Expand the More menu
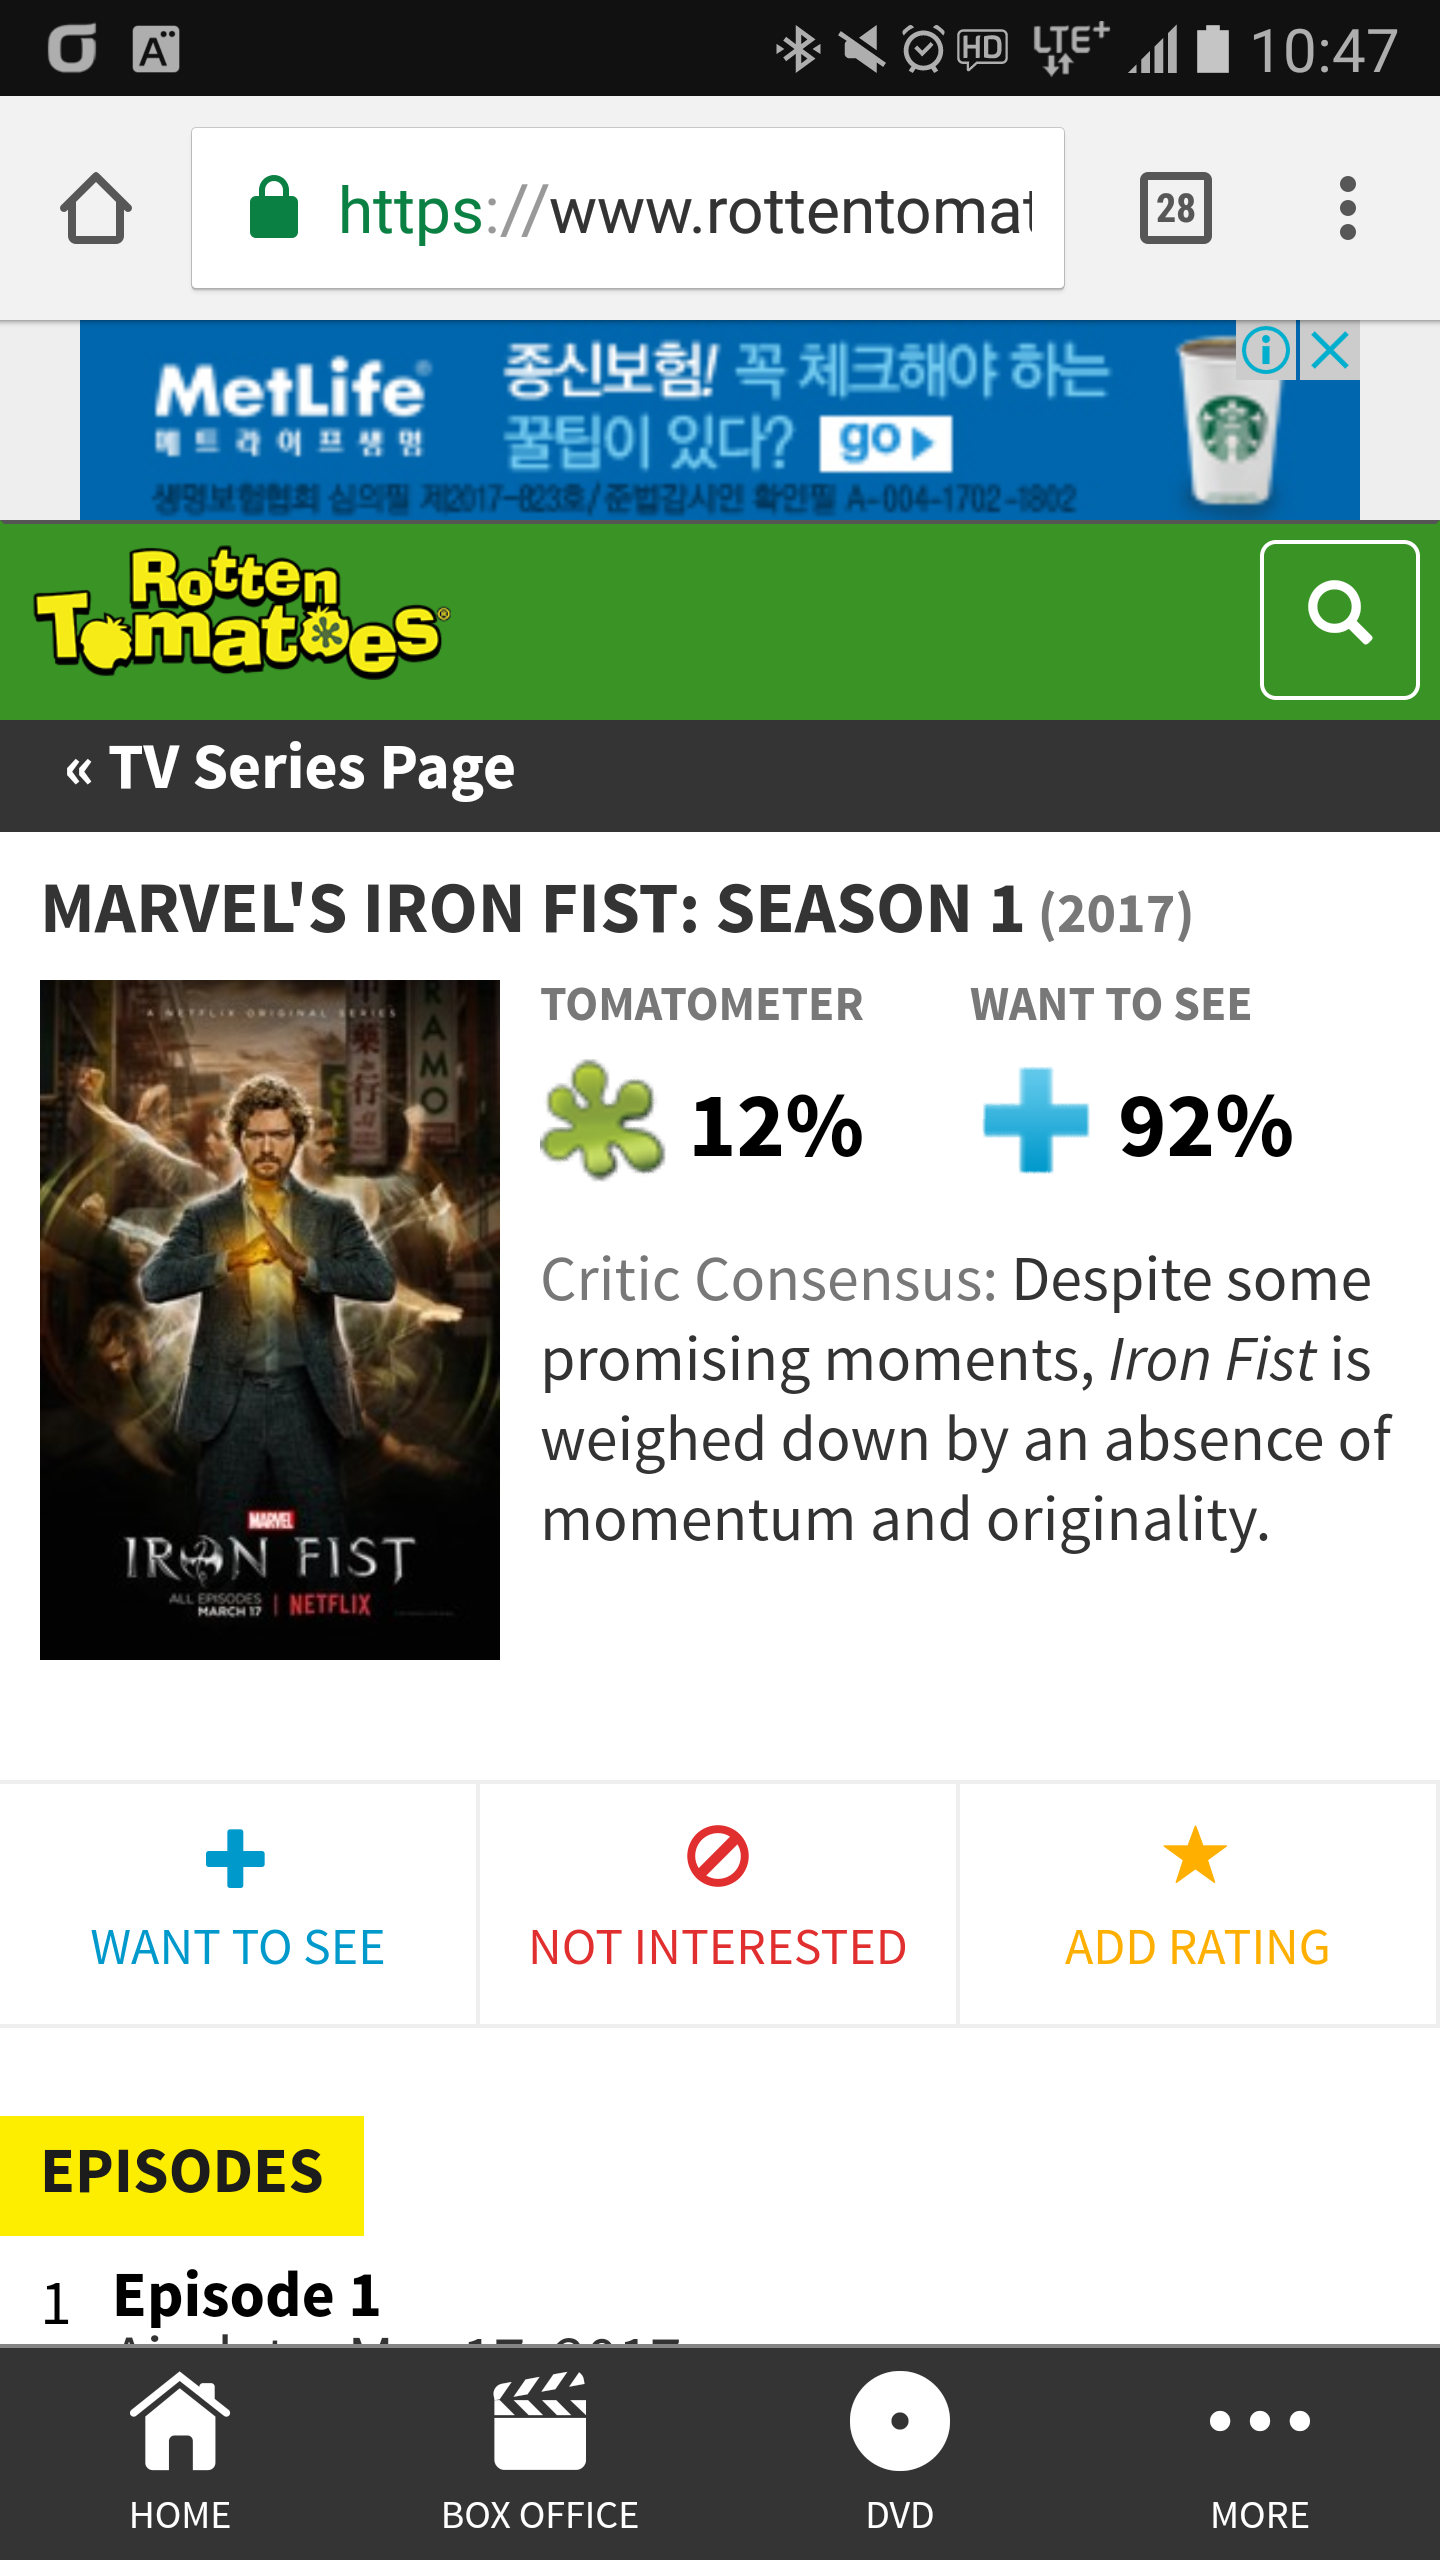Screen dimensions: 1440x2560 click(x=1260, y=2450)
